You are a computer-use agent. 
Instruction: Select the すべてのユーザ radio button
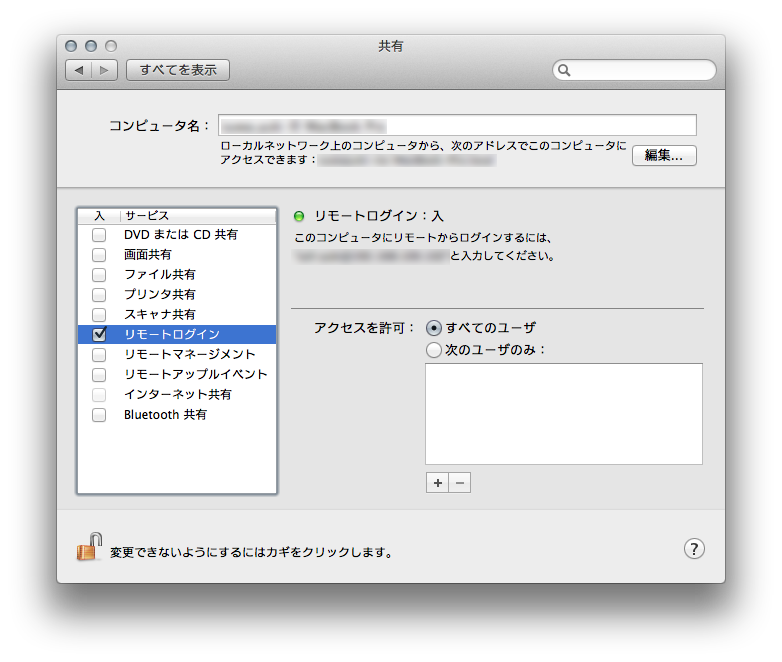tap(433, 328)
